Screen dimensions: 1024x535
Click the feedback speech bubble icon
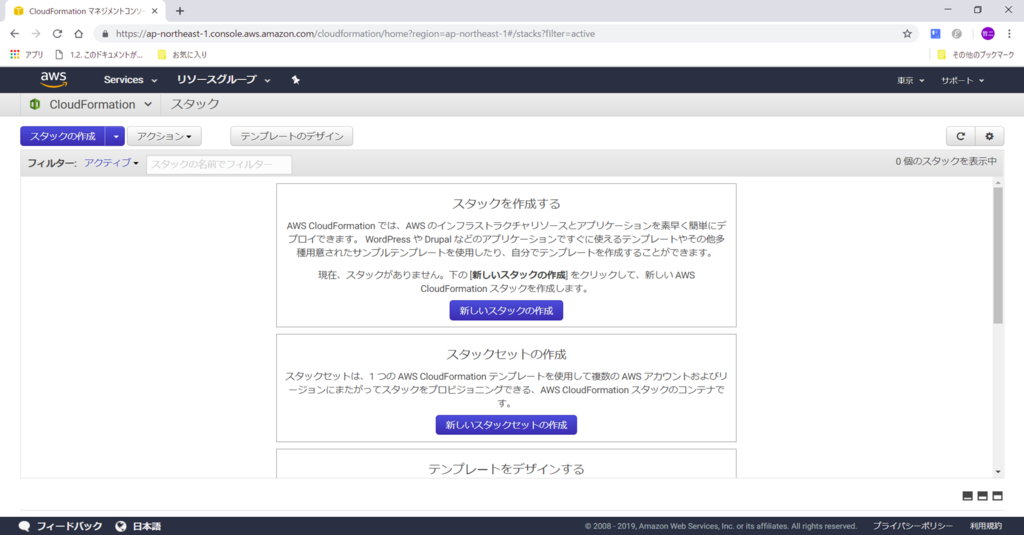point(25,526)
